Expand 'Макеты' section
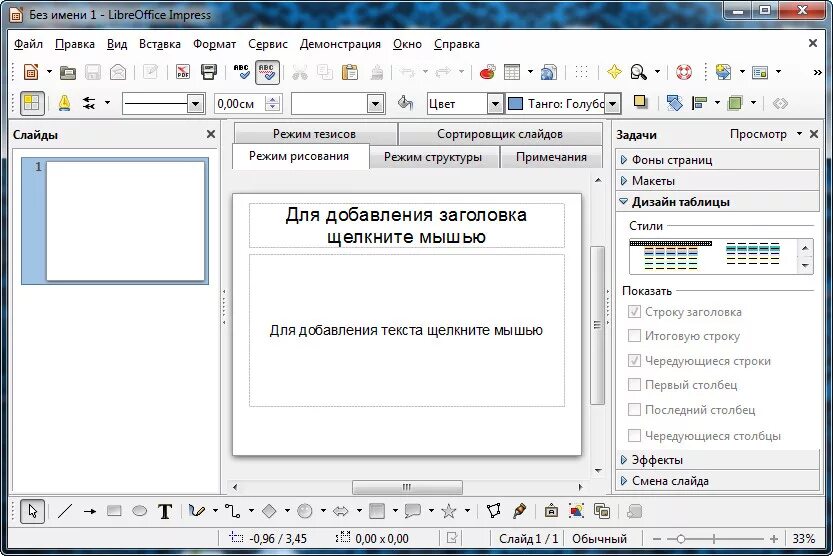Viewport: 833px width, 556px height. point(717,181)
